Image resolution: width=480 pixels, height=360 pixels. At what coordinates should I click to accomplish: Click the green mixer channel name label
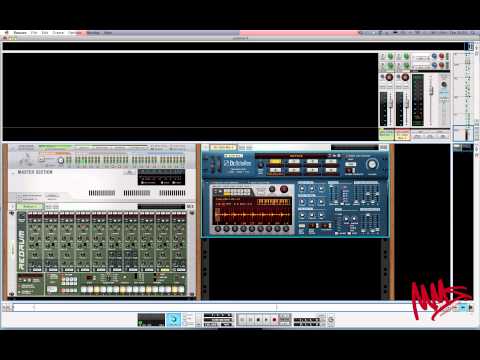coord(386,134)
